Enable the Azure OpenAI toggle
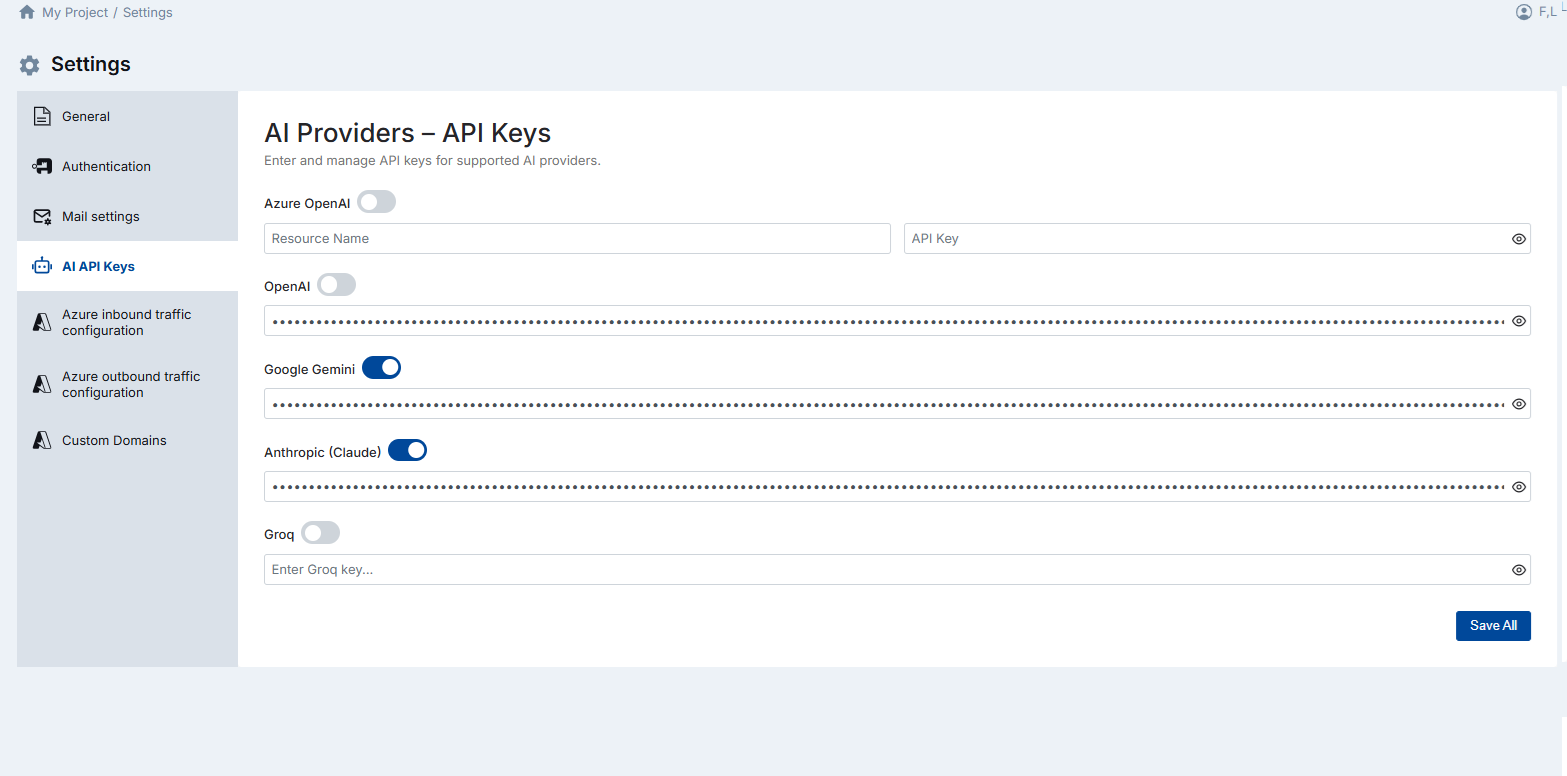 [376, 201]
